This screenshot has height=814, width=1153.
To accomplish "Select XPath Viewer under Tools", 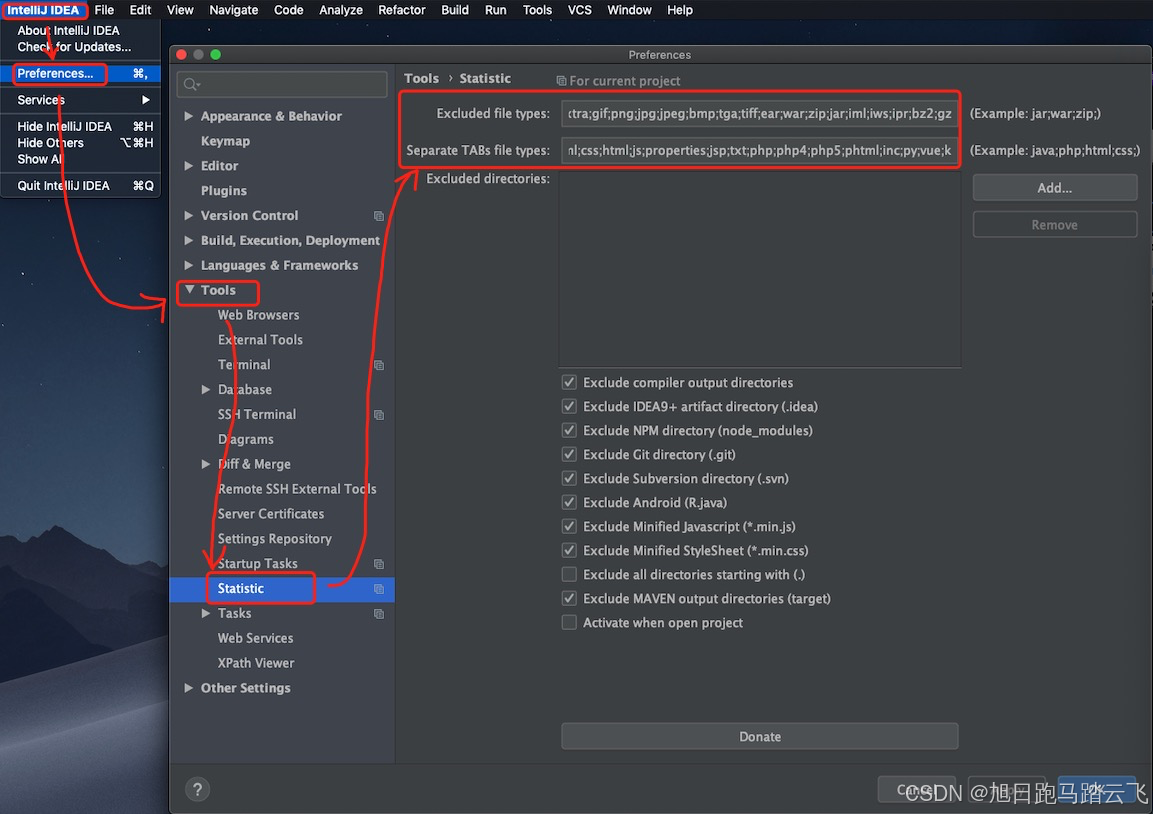I will [256, 663].
